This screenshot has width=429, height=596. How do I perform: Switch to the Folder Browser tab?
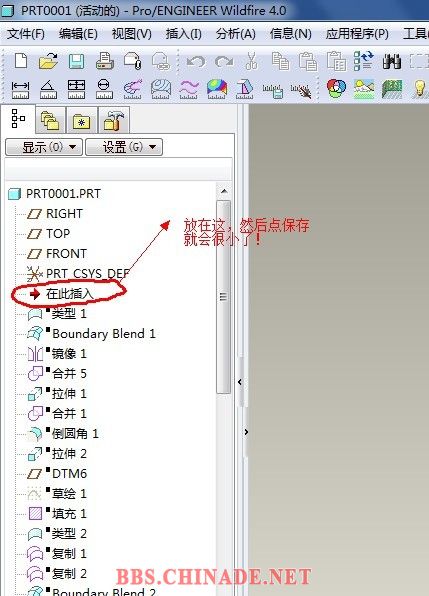tap(50, 120)
